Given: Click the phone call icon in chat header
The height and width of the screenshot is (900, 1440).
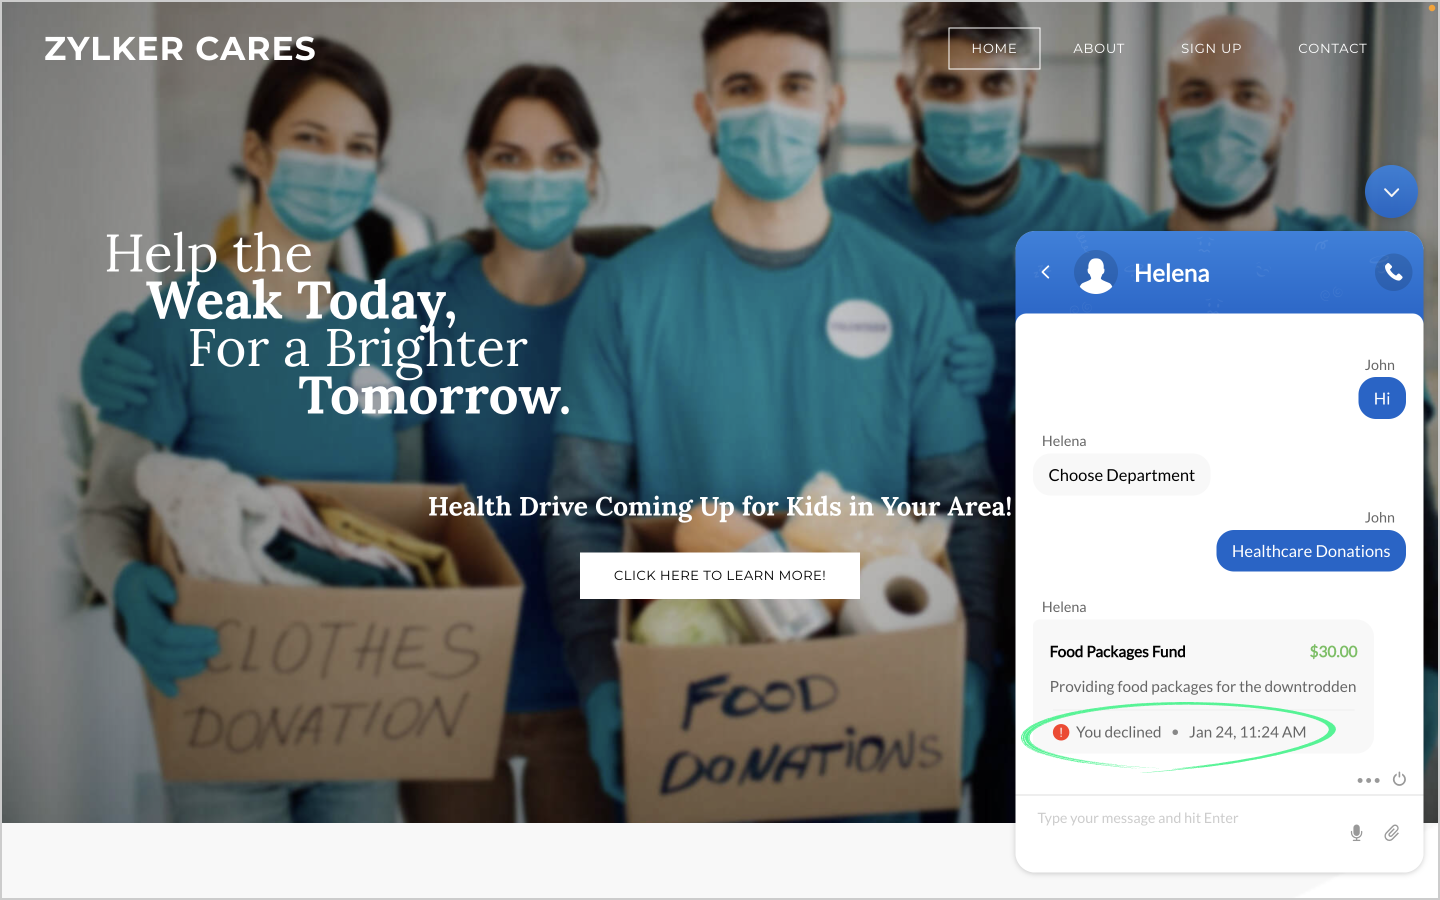Looking at the screenshot, I should [1393, 272].
